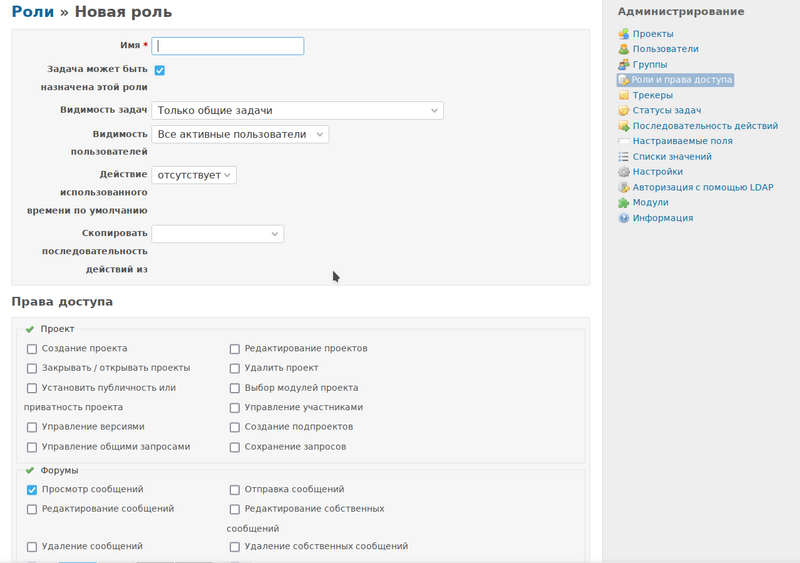
Task: Enable Редактирование проектов permission
Action: tap(235, 349)
